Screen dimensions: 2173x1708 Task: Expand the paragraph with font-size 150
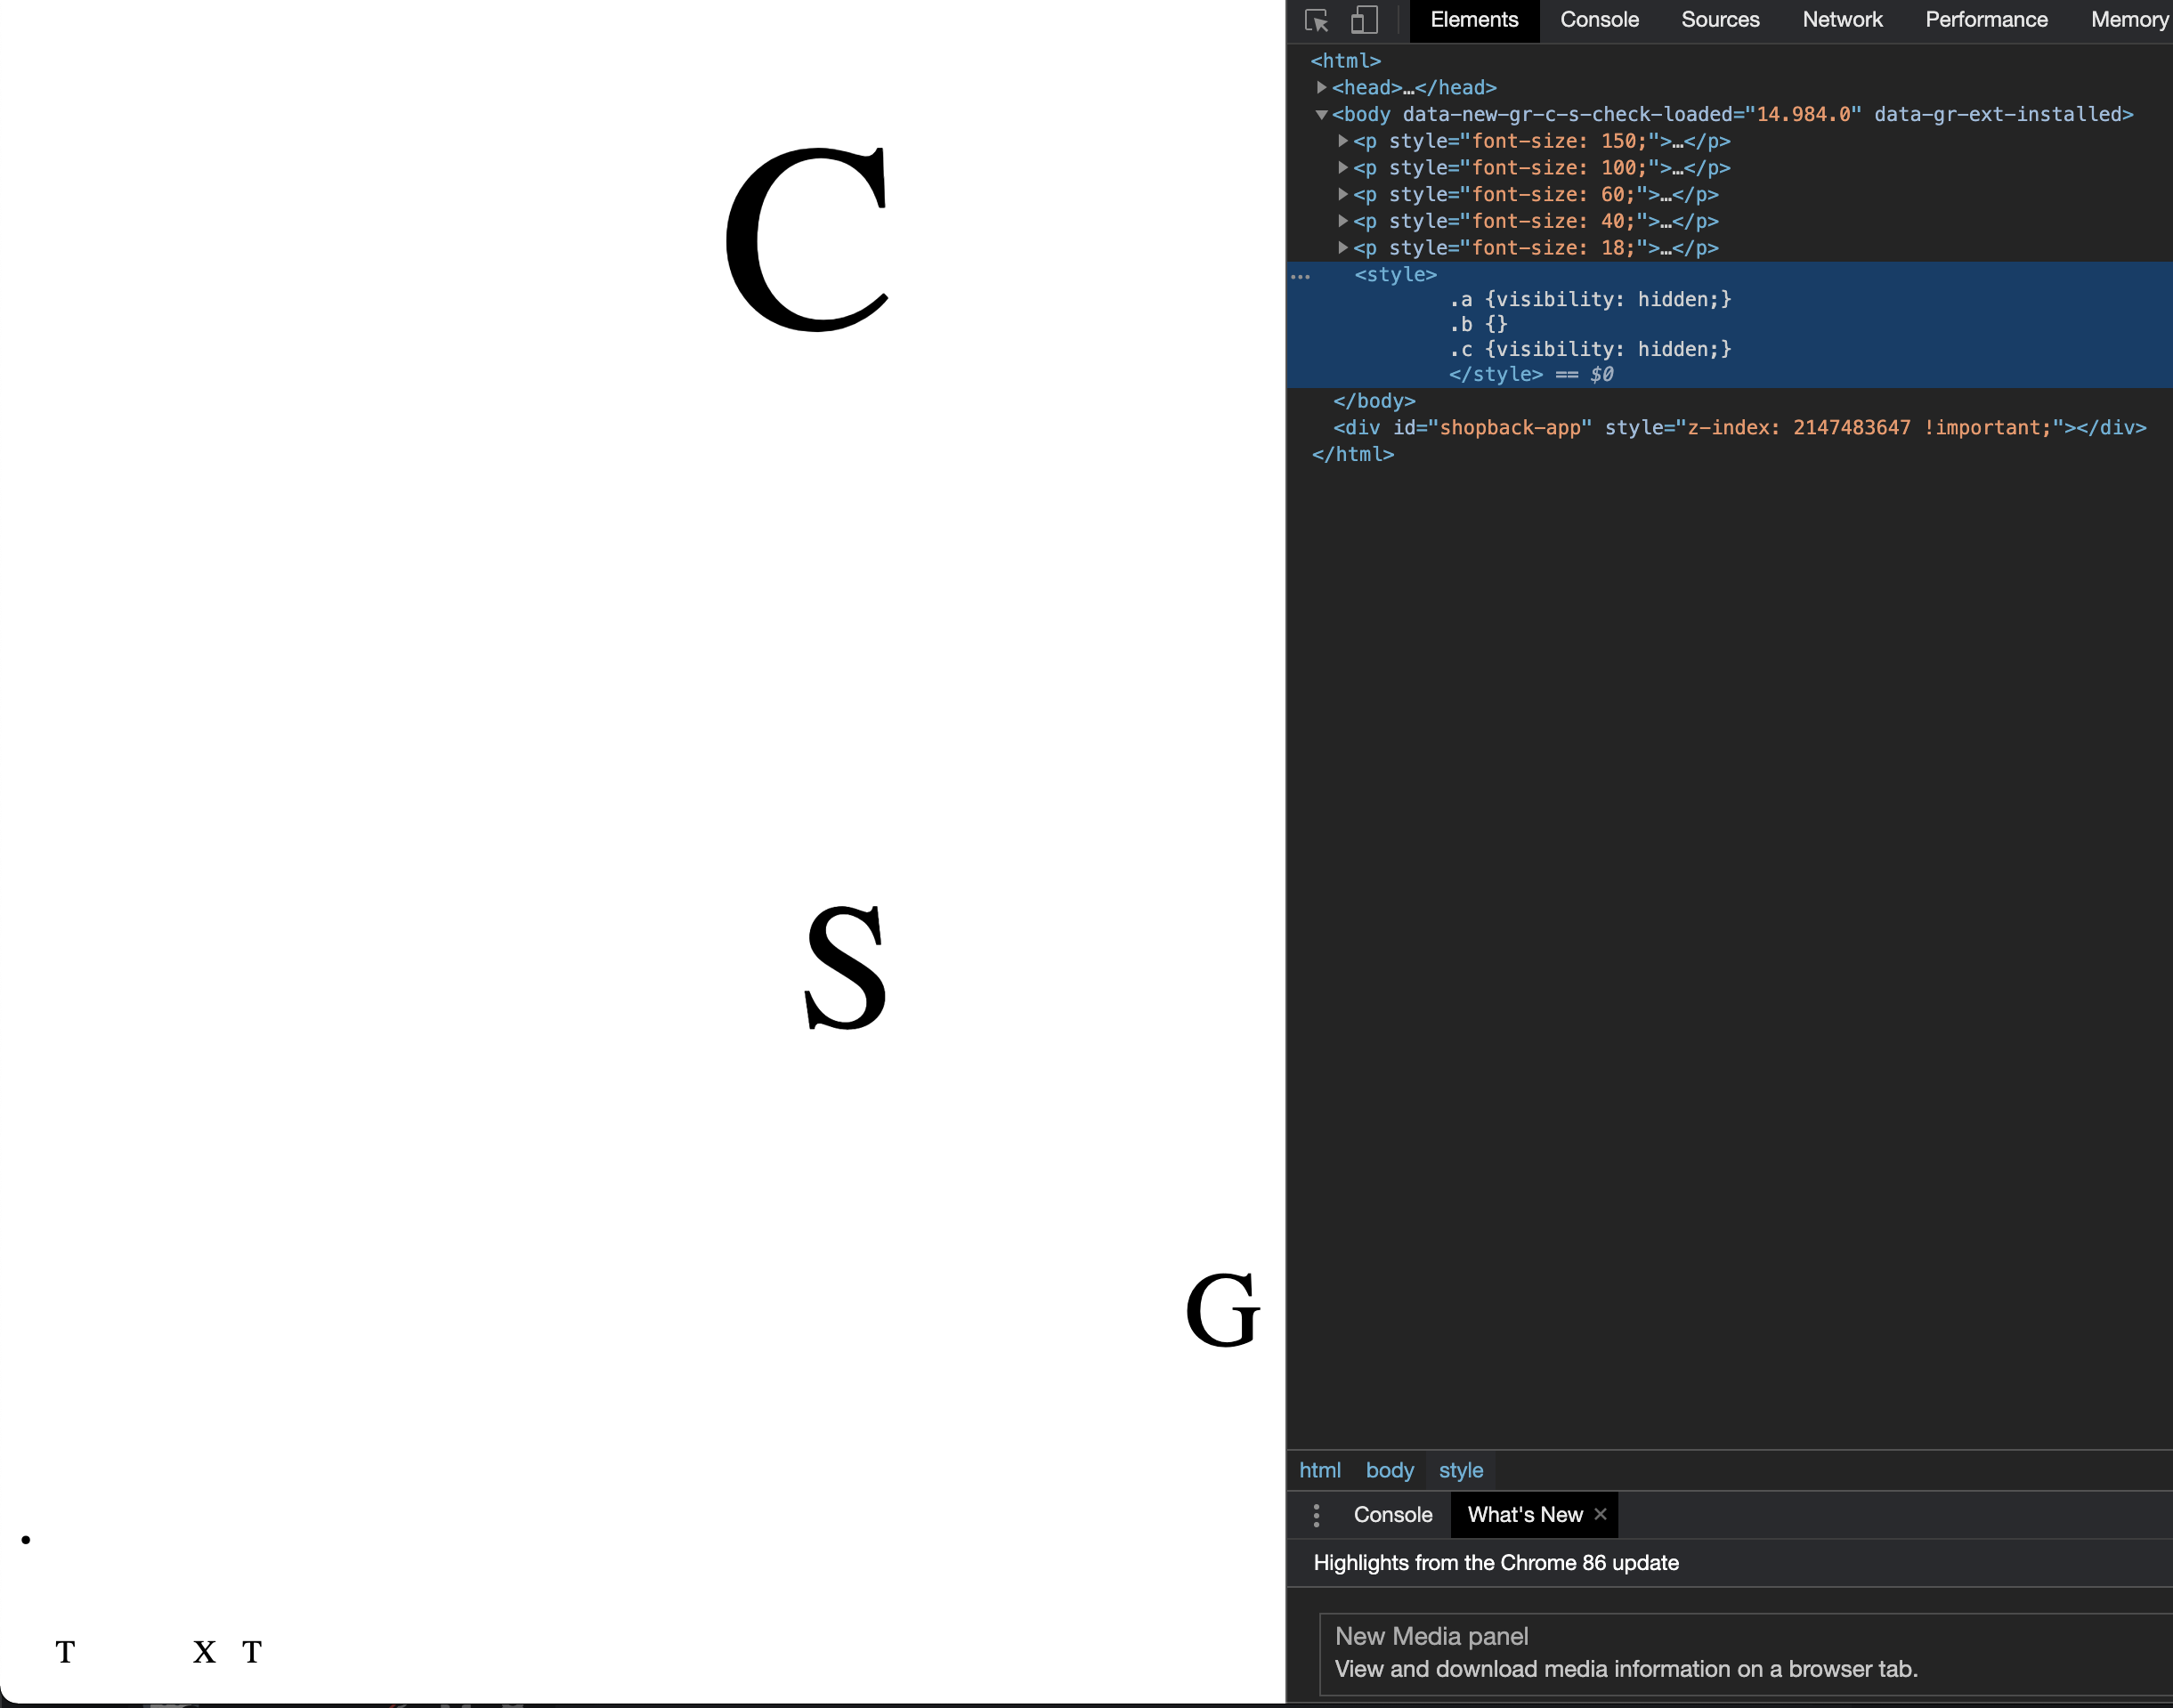[1343, 141]
